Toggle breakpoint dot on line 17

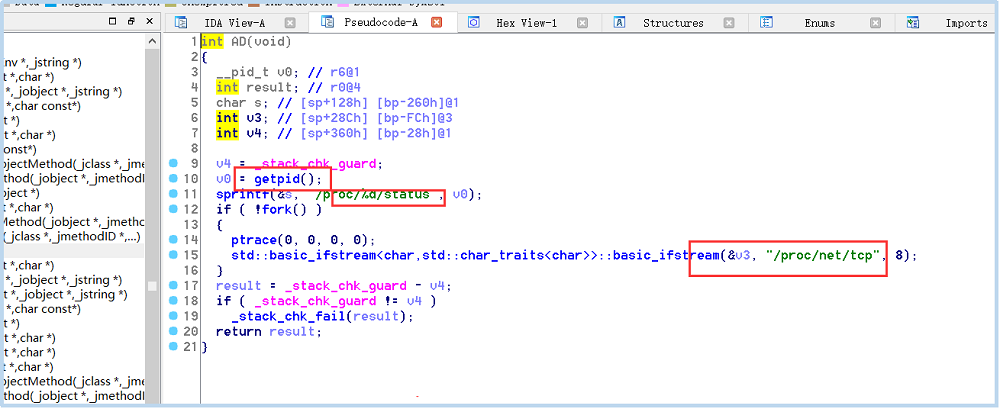click(173, 285)
